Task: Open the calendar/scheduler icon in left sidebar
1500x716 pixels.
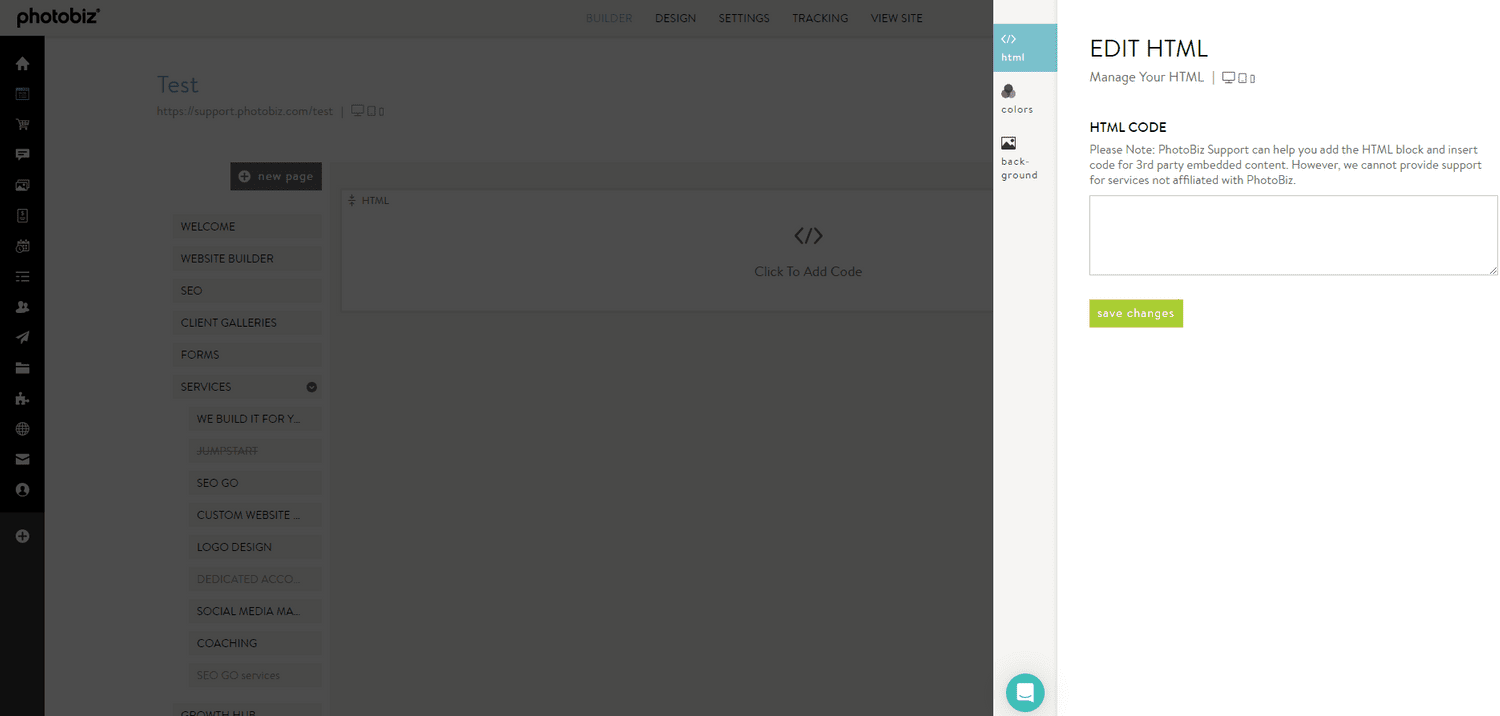Action: (22, 93)
